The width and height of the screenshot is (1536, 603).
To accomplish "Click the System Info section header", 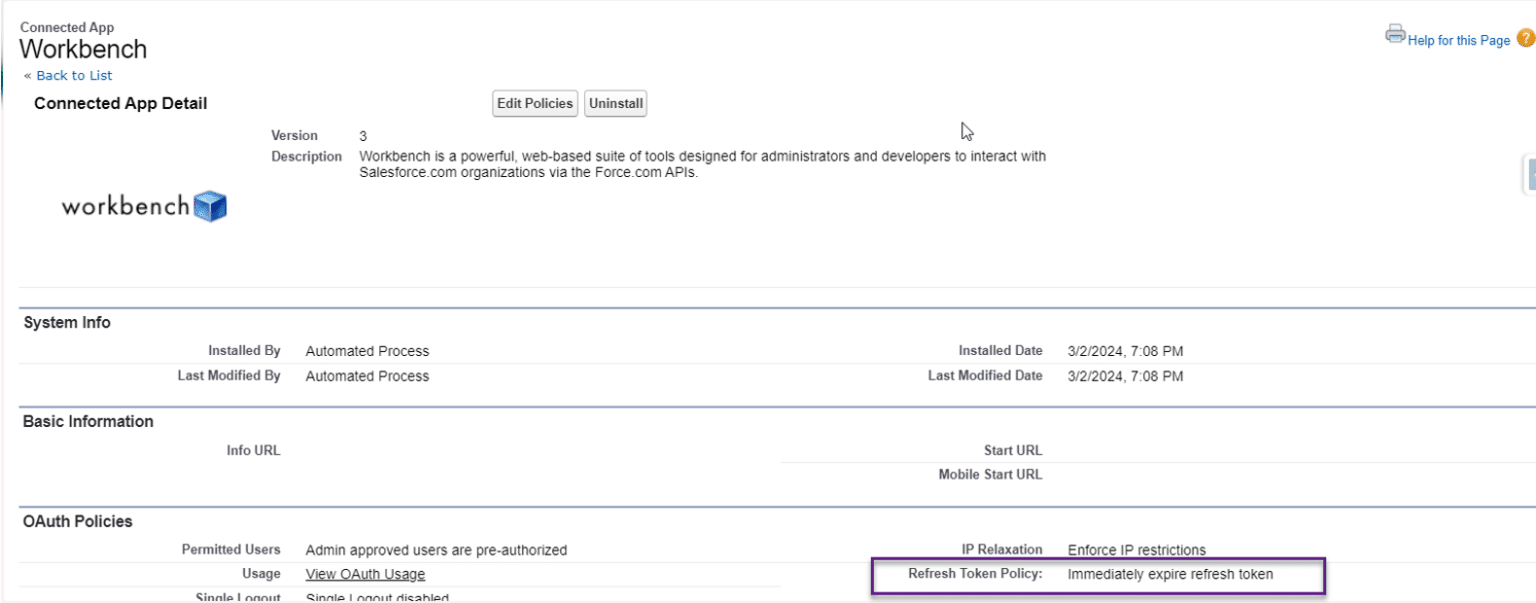I will [x=66, y=322].
